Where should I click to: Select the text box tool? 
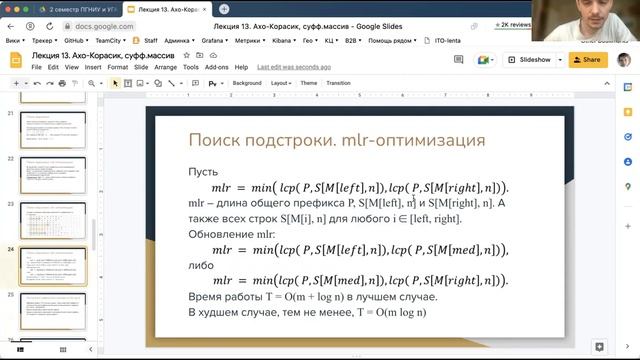pos(128,83)
